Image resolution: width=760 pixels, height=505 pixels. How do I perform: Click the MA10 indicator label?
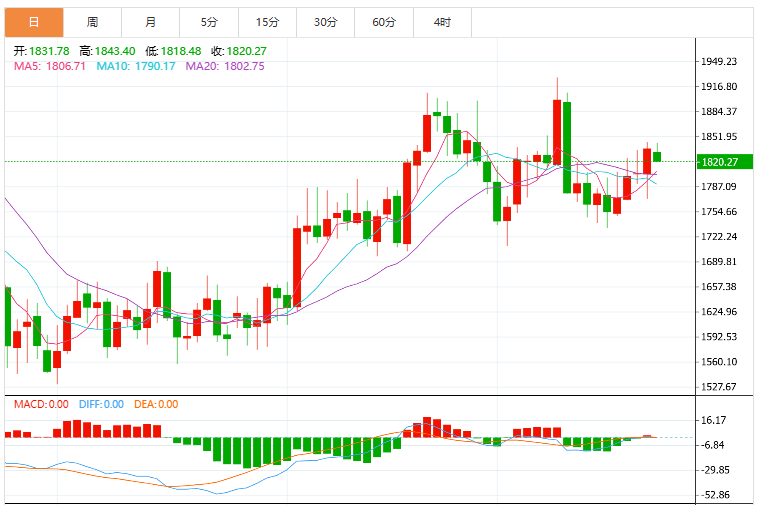coord(136,66)
